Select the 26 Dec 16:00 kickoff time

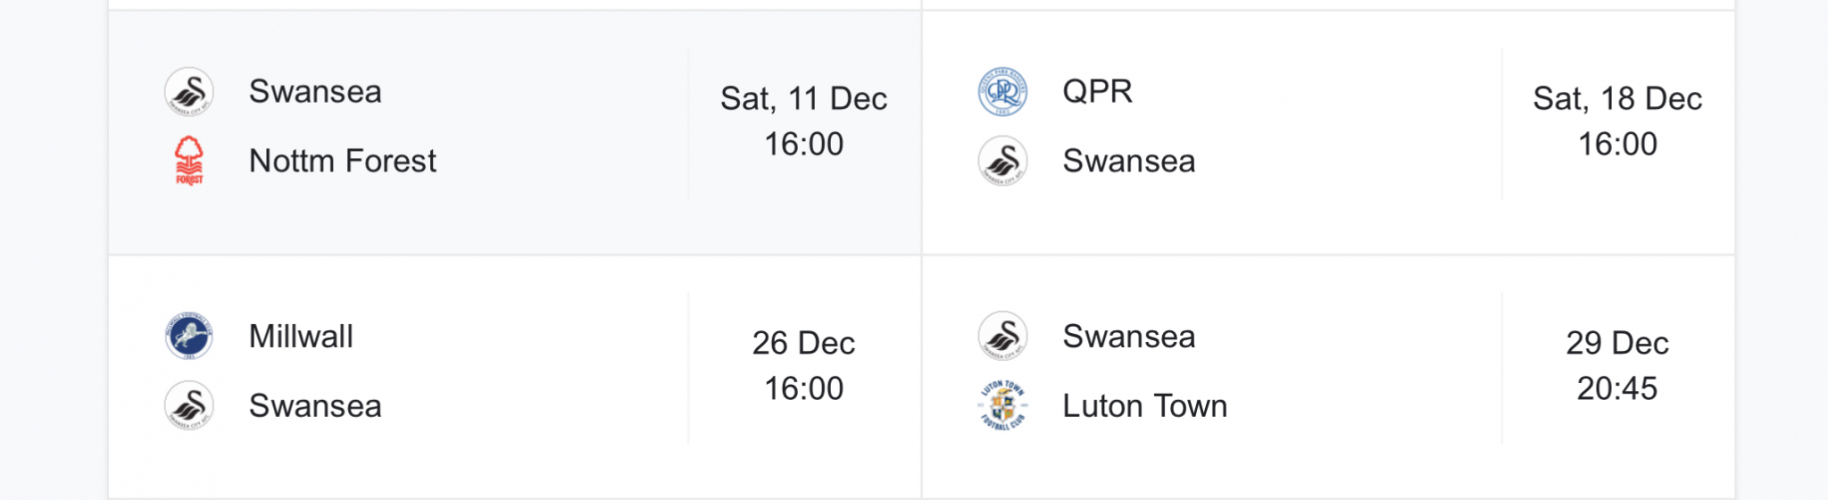point(803,388)
